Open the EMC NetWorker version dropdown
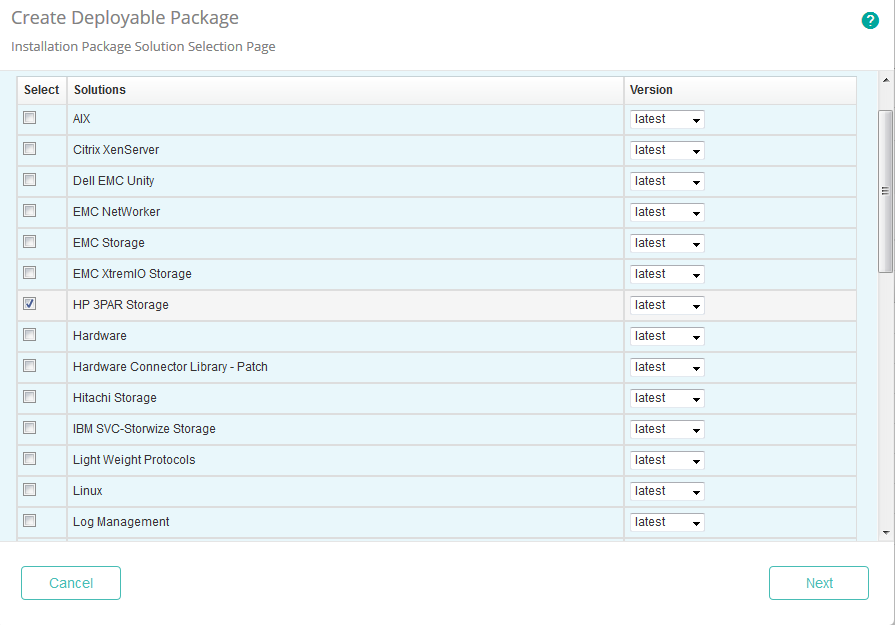The image size is (895, 625). (x=667, y=212)
